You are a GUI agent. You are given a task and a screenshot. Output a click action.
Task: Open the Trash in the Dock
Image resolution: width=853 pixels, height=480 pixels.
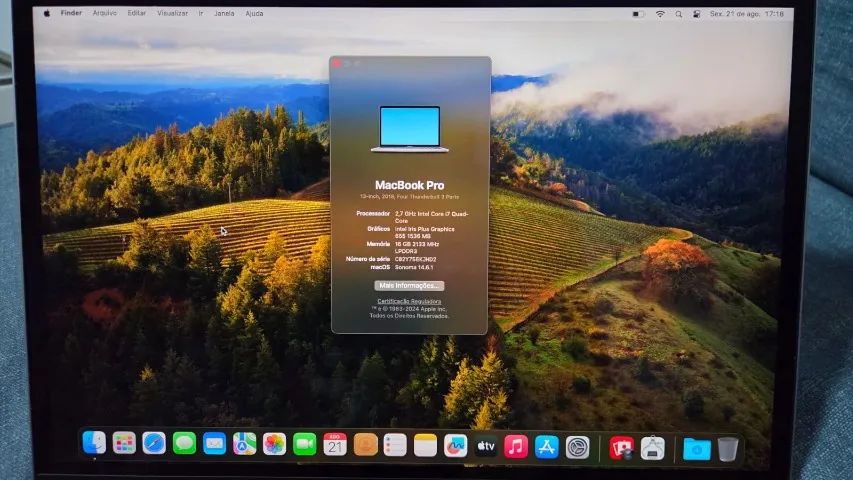728,449
